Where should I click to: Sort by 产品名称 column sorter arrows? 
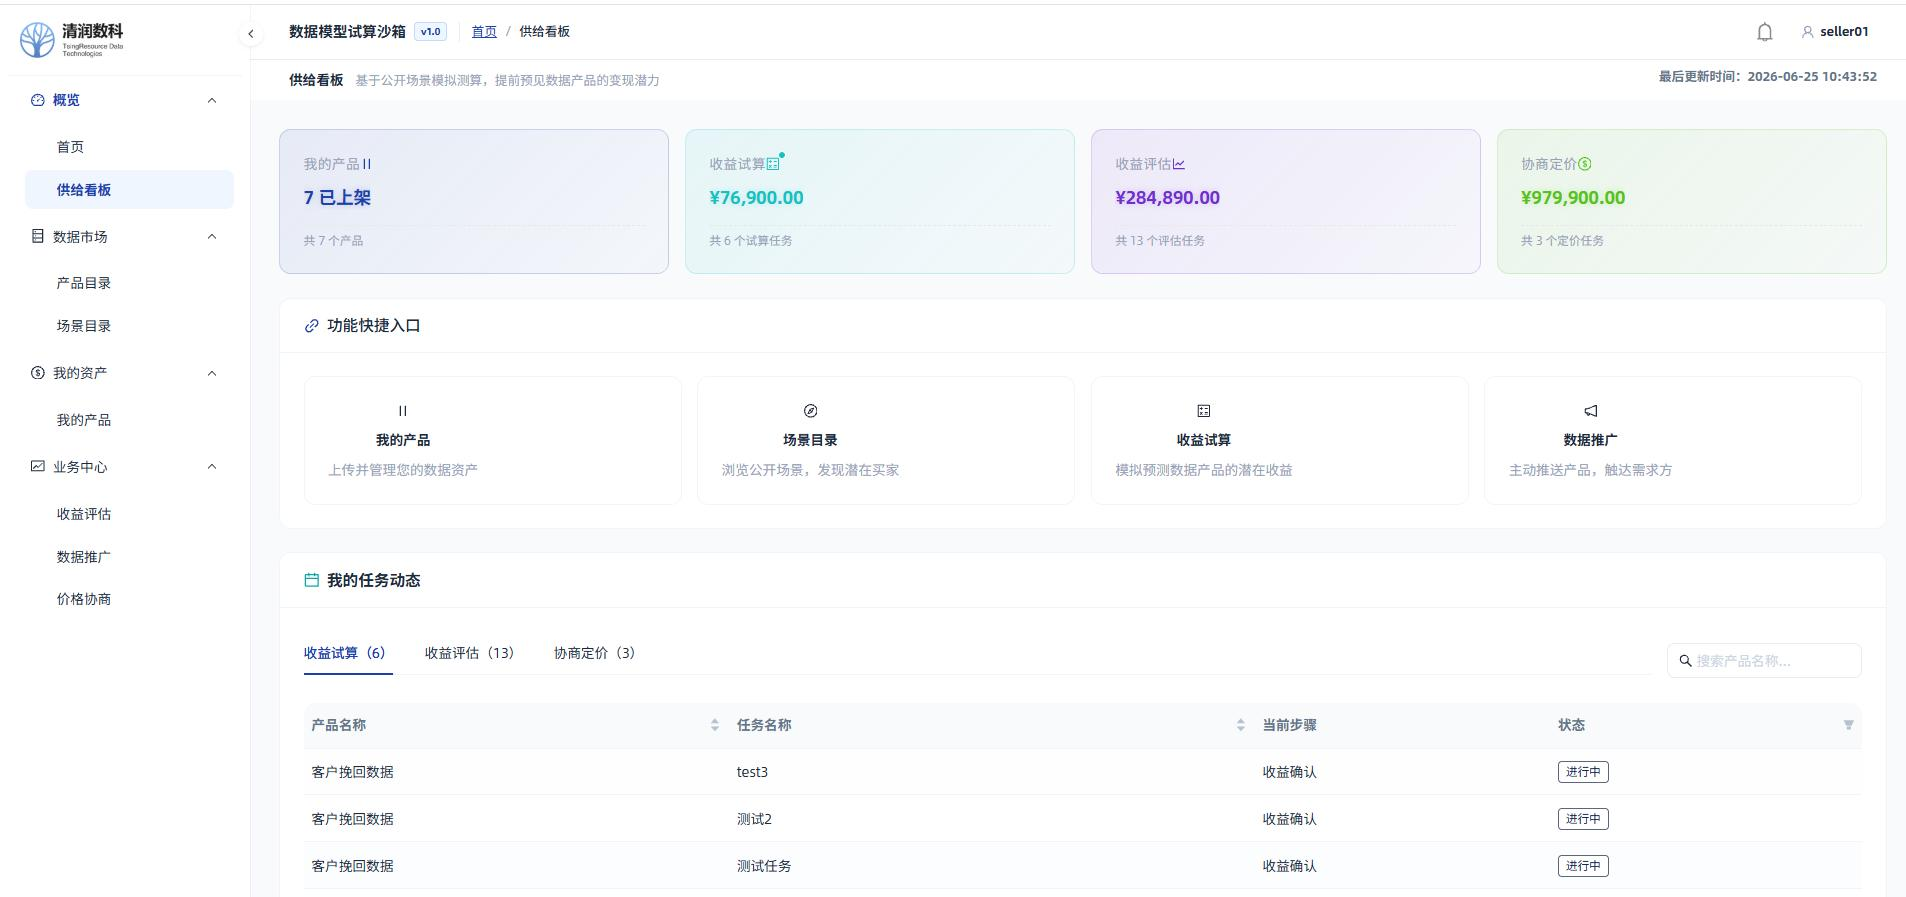[715, 725]
